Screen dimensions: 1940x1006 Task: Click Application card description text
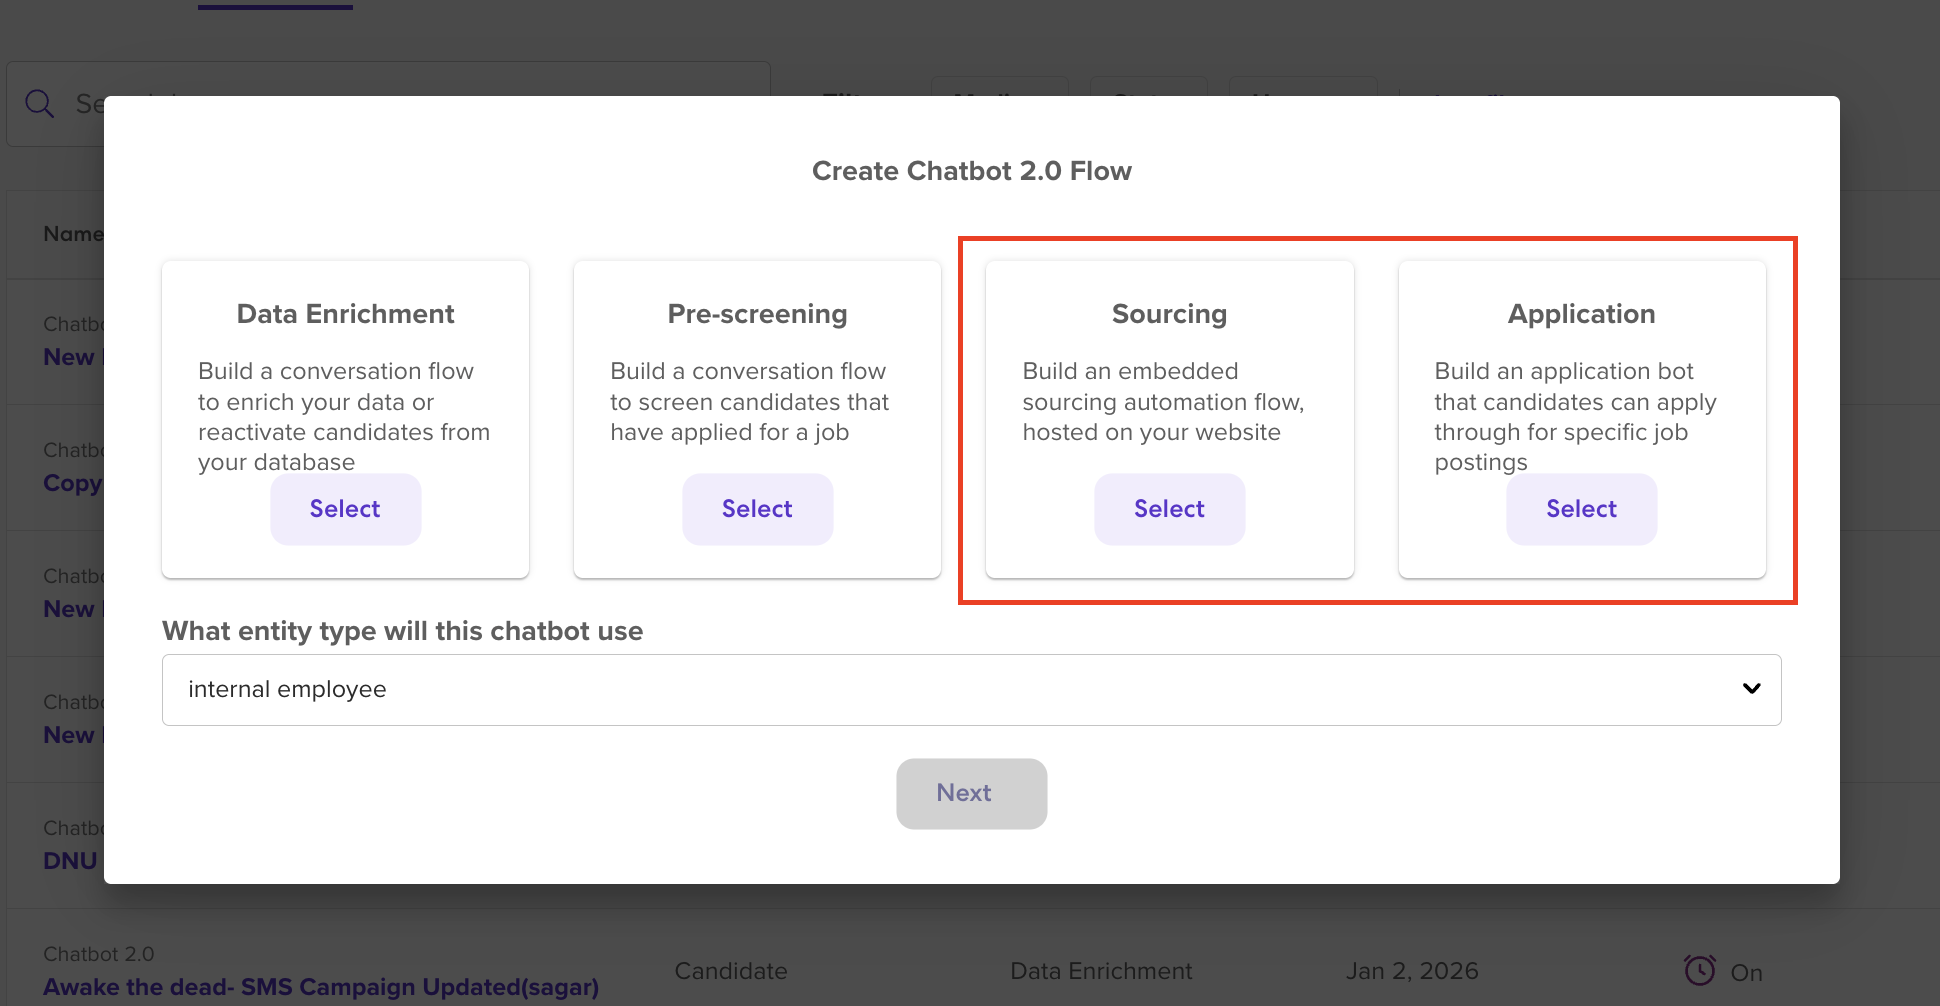[1575, 417]
